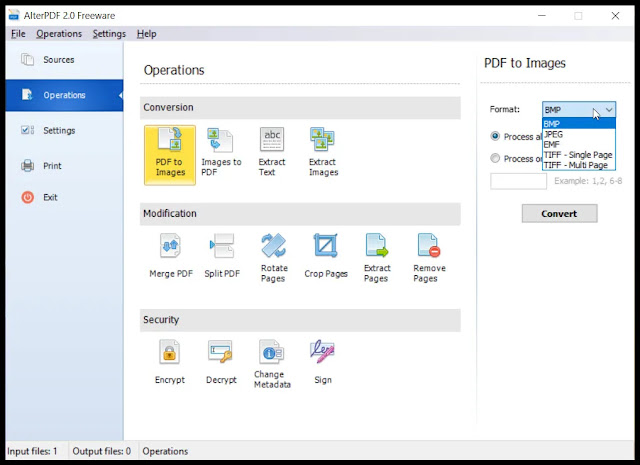Click the Operations status bar entry
Image resolution: width=640 pixels, height=465 pixels.
(165, 451)
